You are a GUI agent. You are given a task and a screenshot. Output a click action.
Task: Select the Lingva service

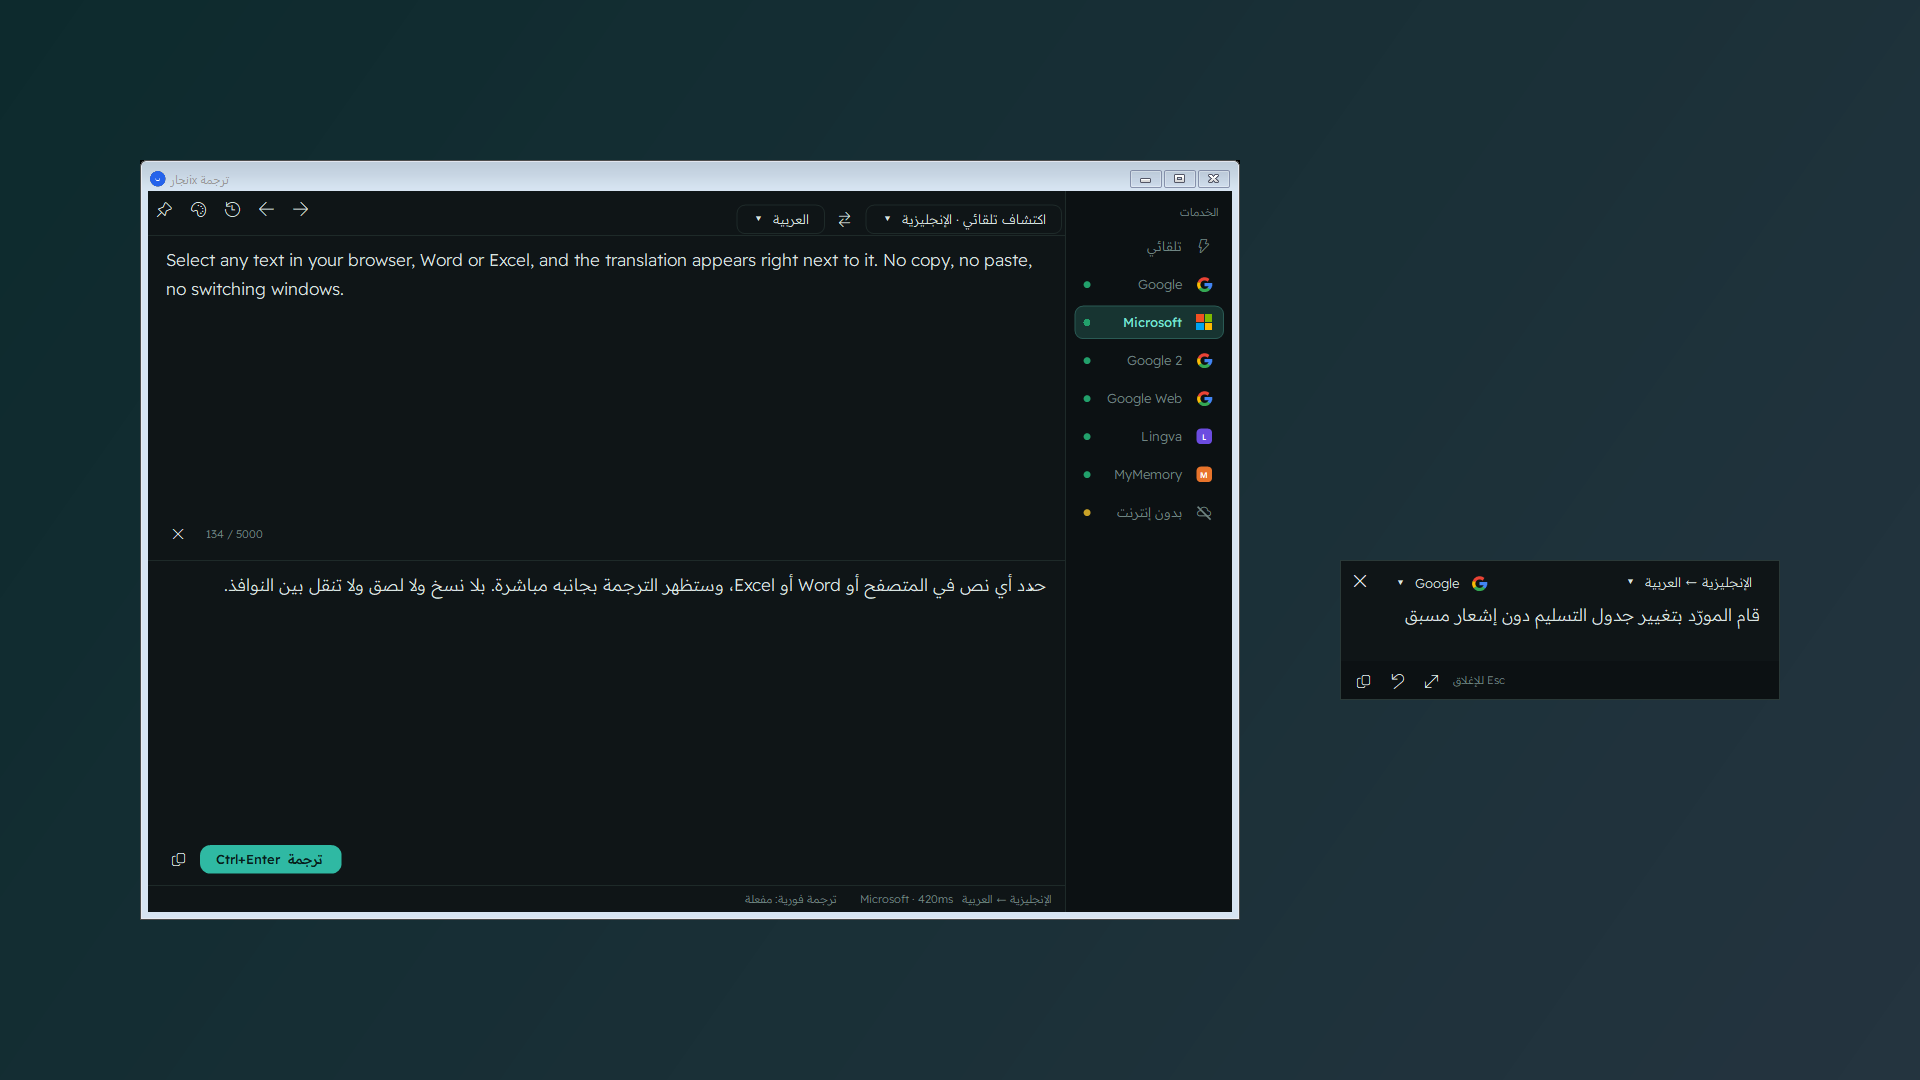coord(1149,437)
